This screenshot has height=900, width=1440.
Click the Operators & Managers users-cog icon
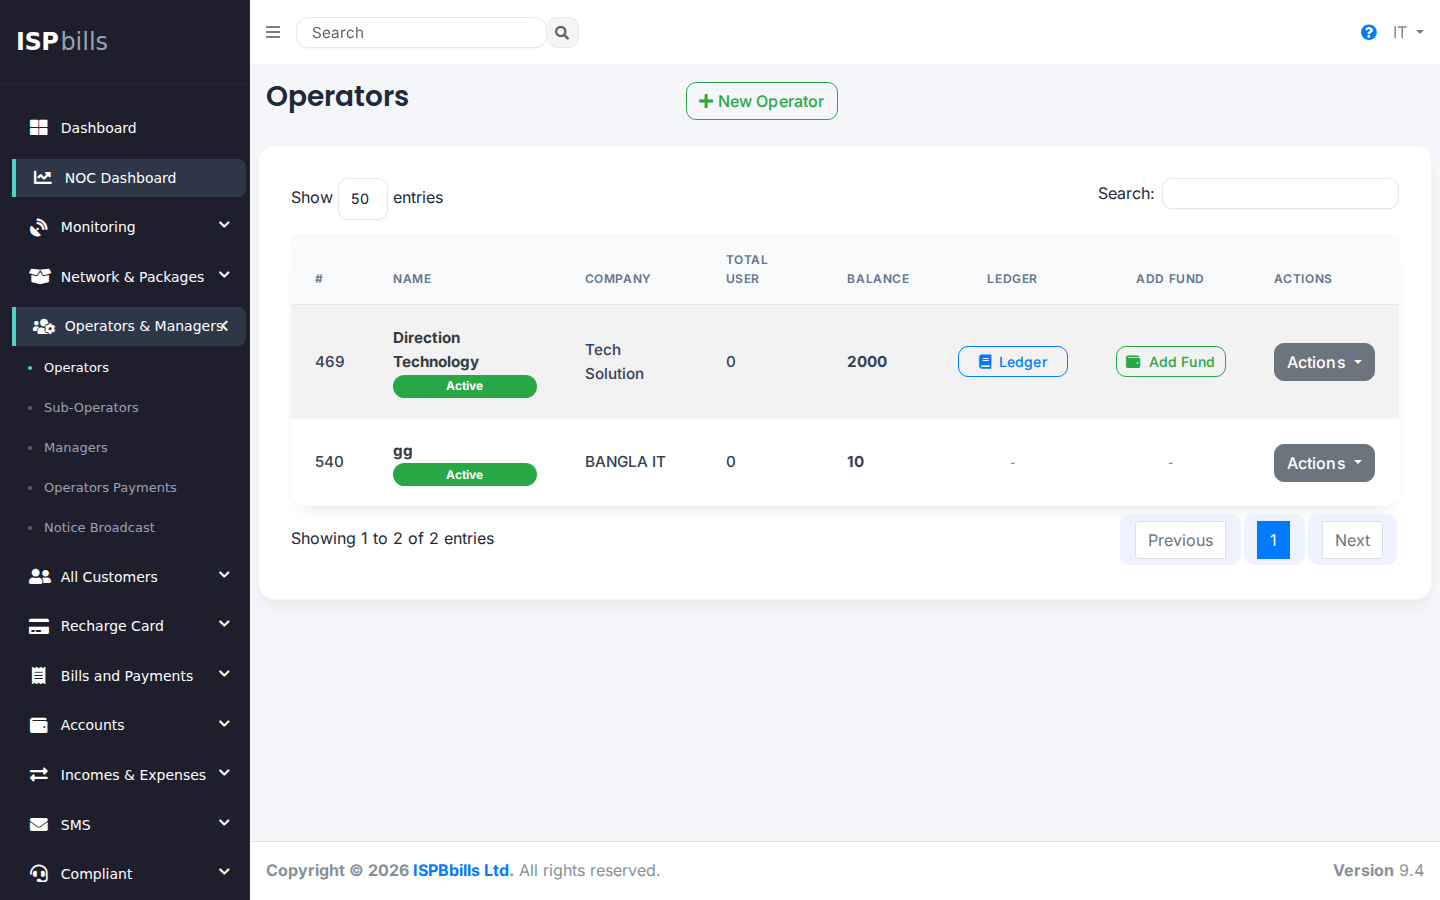click(x=44, y=326)
